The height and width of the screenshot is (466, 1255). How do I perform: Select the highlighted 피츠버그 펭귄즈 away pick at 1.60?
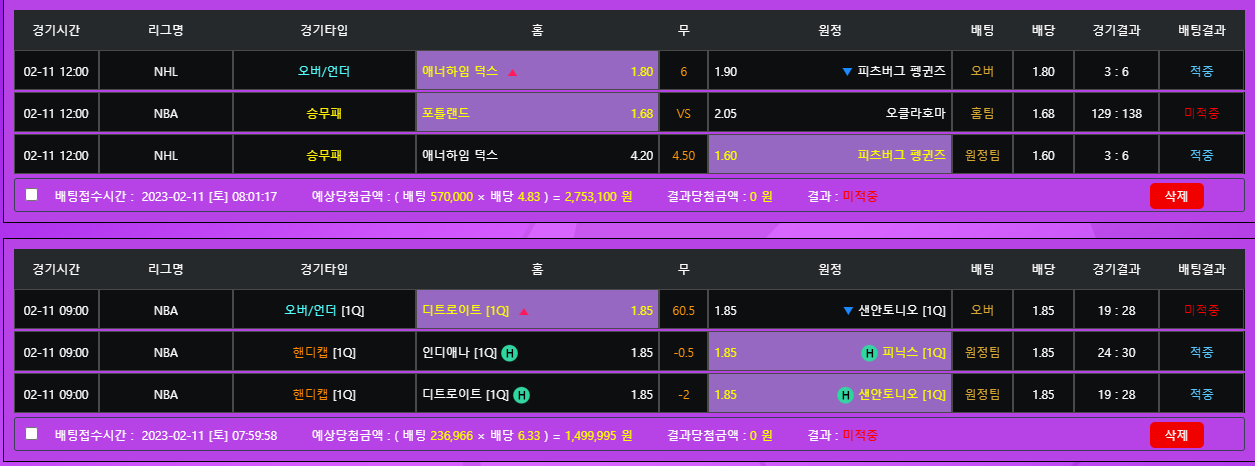click(829, 155)
